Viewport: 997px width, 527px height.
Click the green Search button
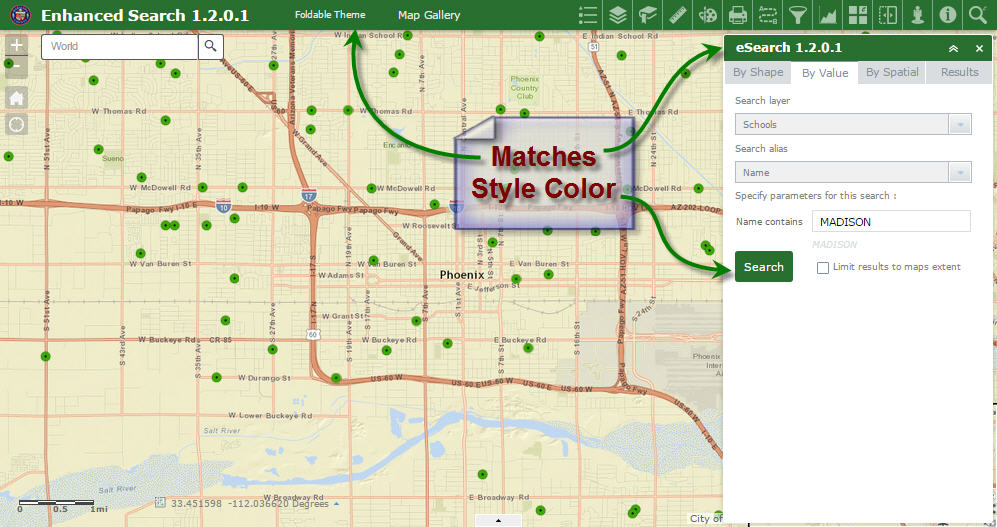point(764,266)
